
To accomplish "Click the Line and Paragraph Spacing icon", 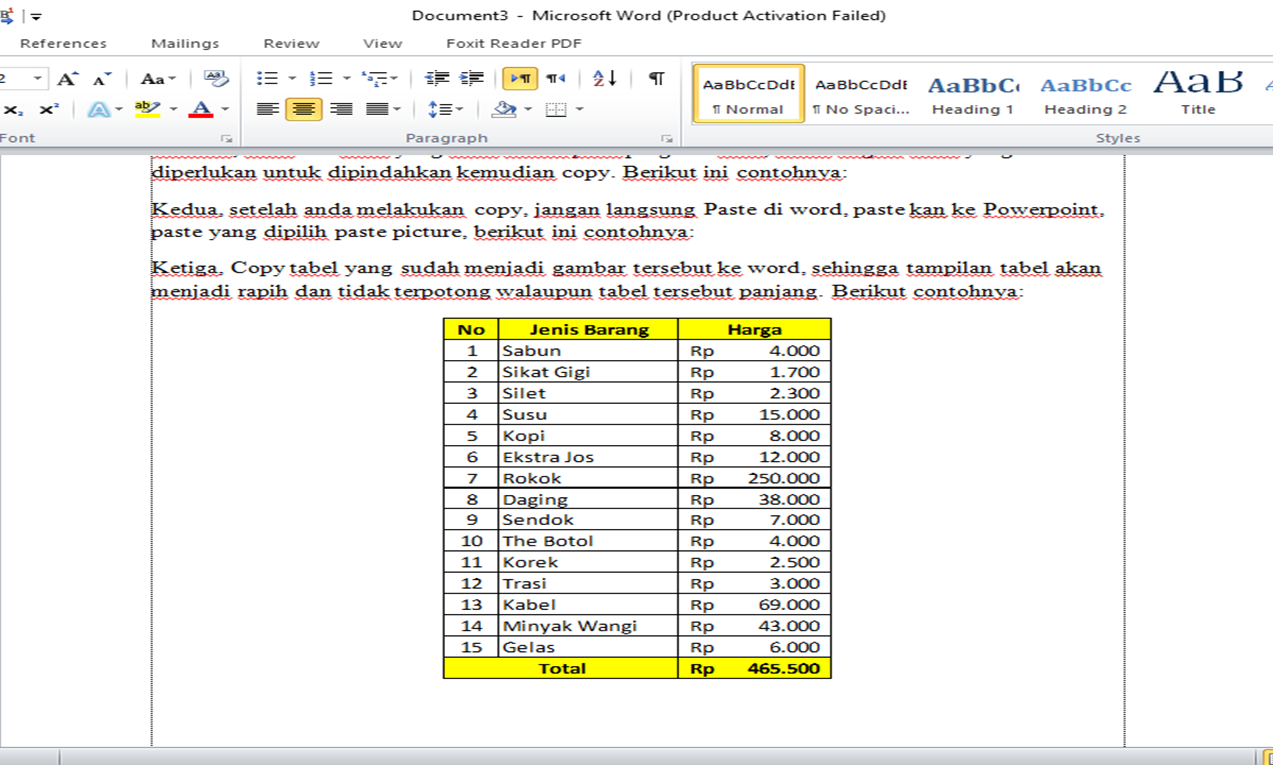I will (x=439, y=109).
